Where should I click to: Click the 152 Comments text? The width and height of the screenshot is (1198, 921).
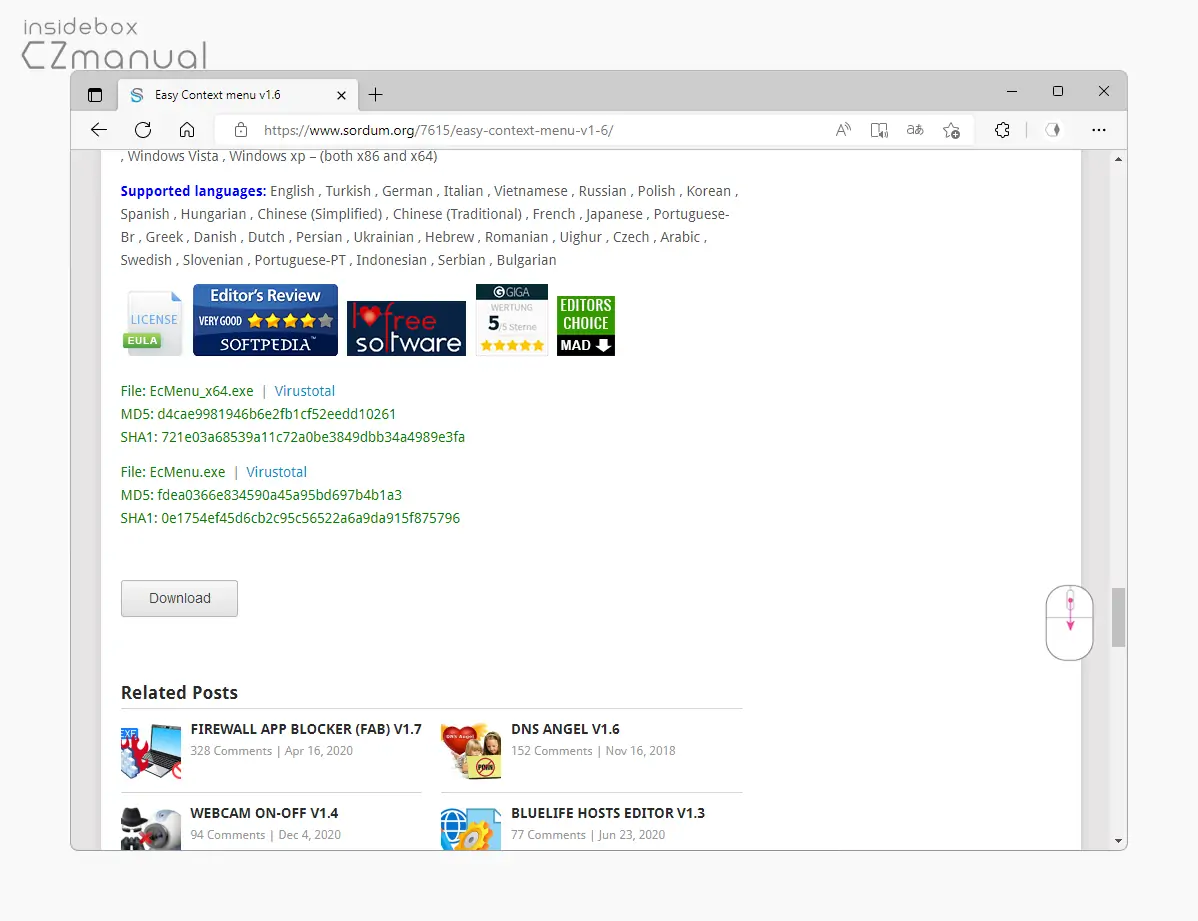pyautogui.click(x=552, y=751)
